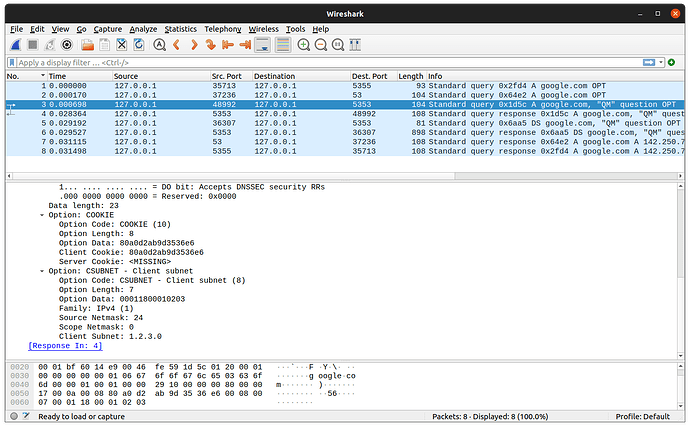Zoom in the main window text
The width and height of the screenshot is (690, 426).
[304, 45]
